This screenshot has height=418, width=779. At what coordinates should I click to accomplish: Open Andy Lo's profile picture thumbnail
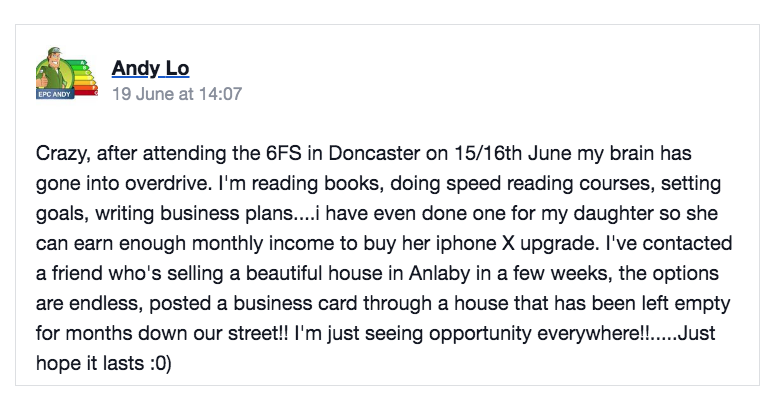tap(67, 74)
